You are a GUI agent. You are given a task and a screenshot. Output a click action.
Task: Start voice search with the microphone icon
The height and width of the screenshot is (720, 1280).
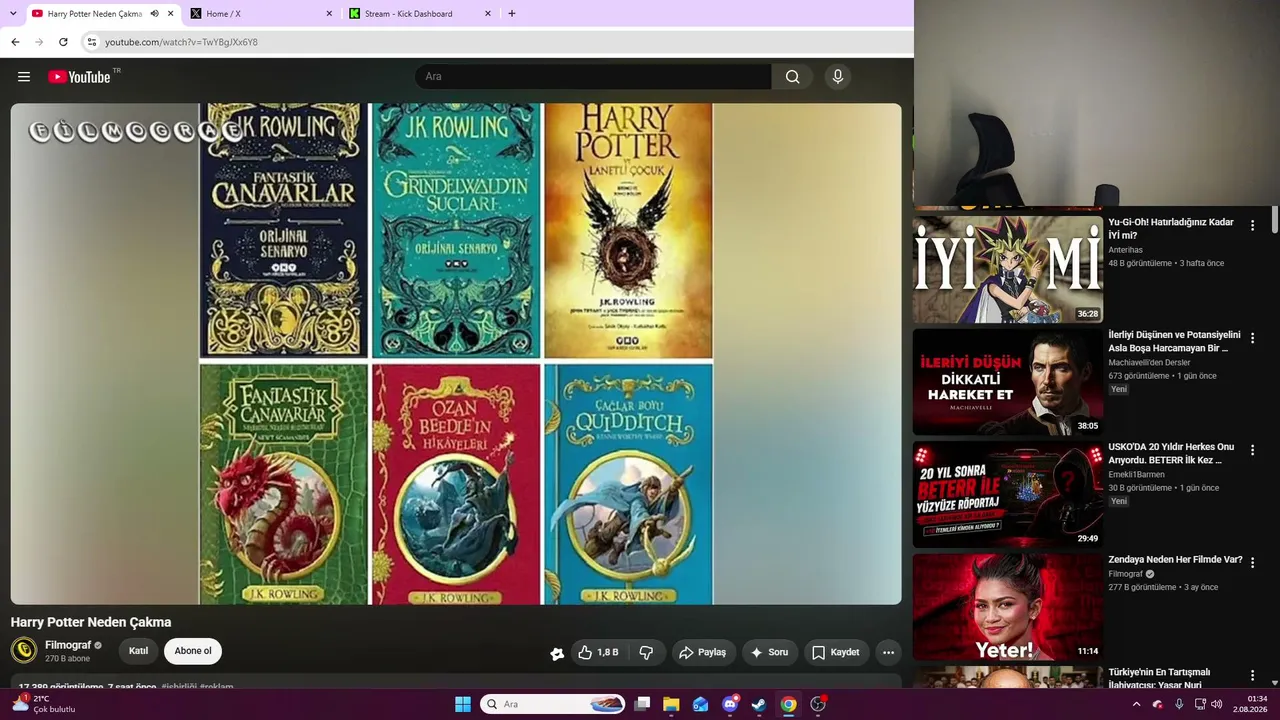click(838, 77)
